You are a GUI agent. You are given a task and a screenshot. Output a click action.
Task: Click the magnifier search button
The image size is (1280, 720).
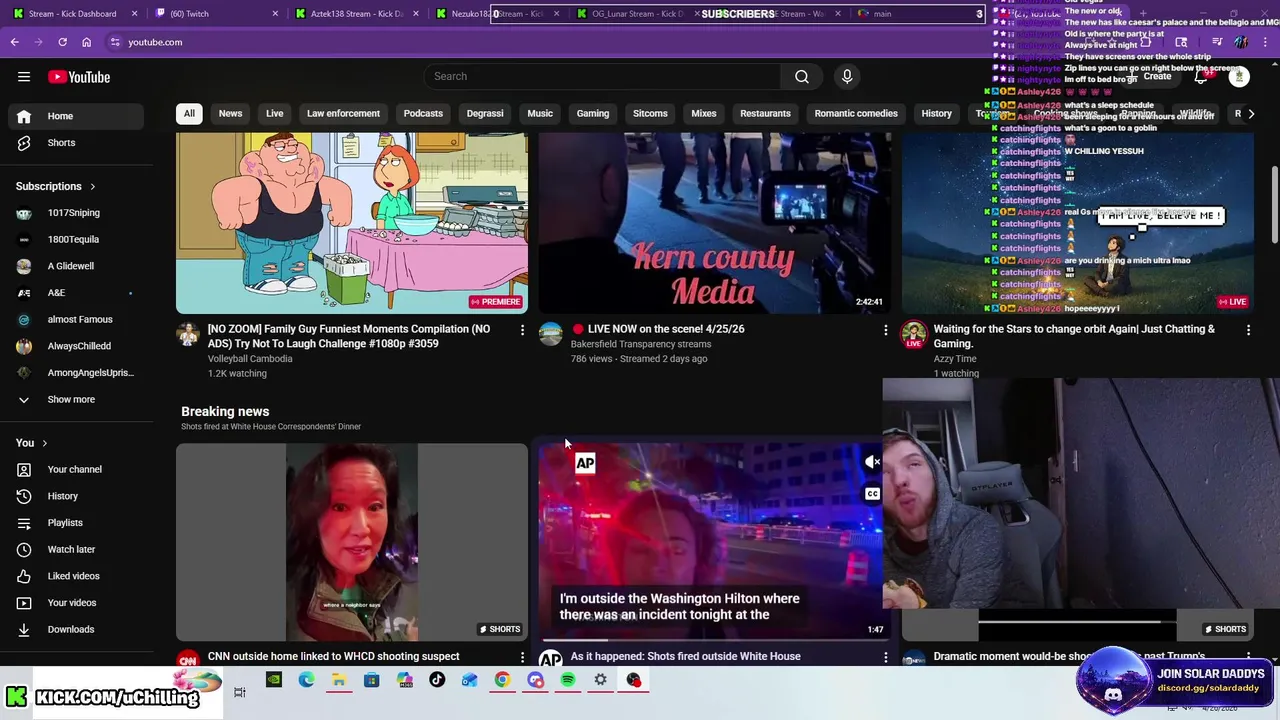pyautogui.click(x=802, y=77)
